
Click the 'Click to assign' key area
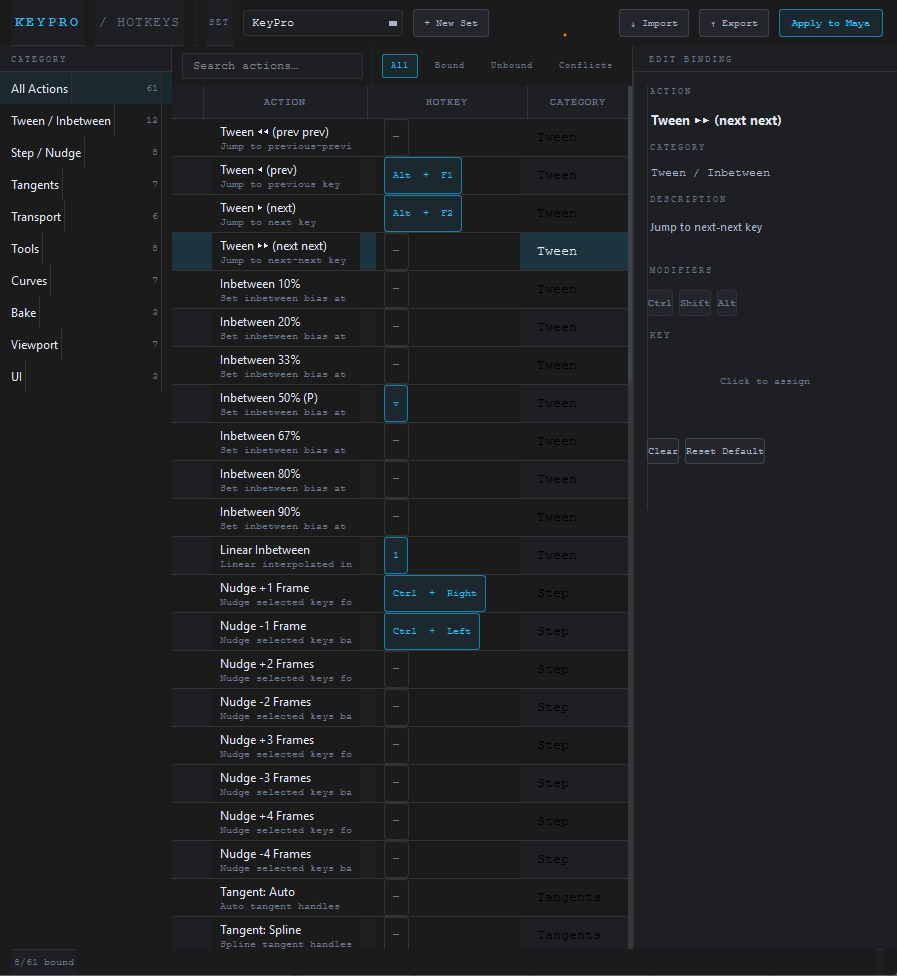point(765,381)
